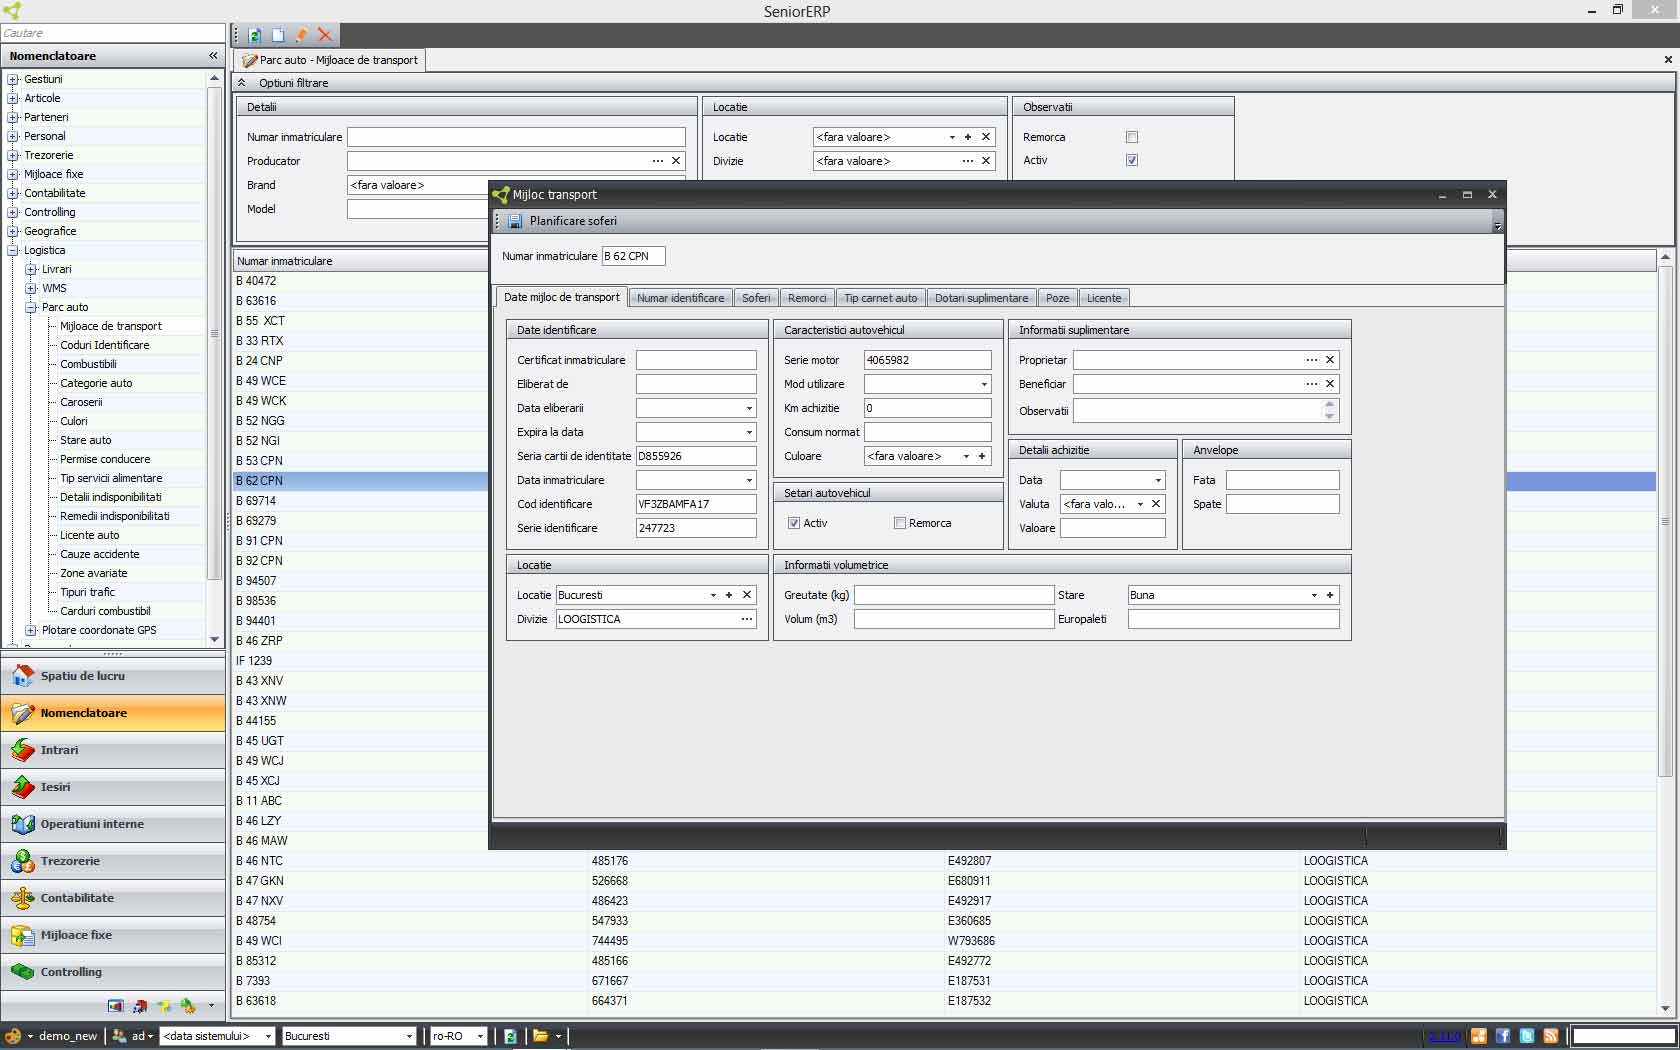Click the version link in status bar
This screenshot has height=1050, width=1680.
[x=1444, y=1036]
